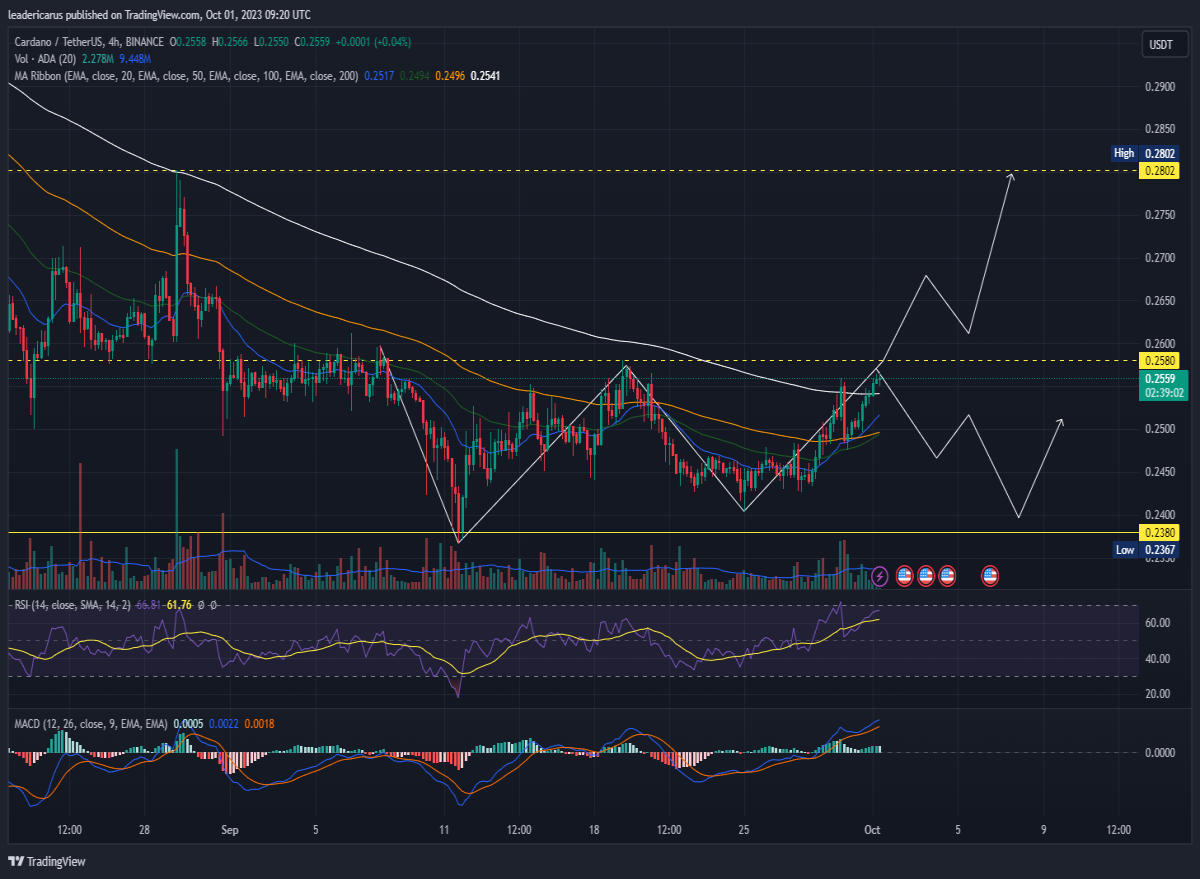Click the 61.76 RSI legend value
This screenshot has height=879, width=1200.
pyautogui.click(x=179, y=605)
